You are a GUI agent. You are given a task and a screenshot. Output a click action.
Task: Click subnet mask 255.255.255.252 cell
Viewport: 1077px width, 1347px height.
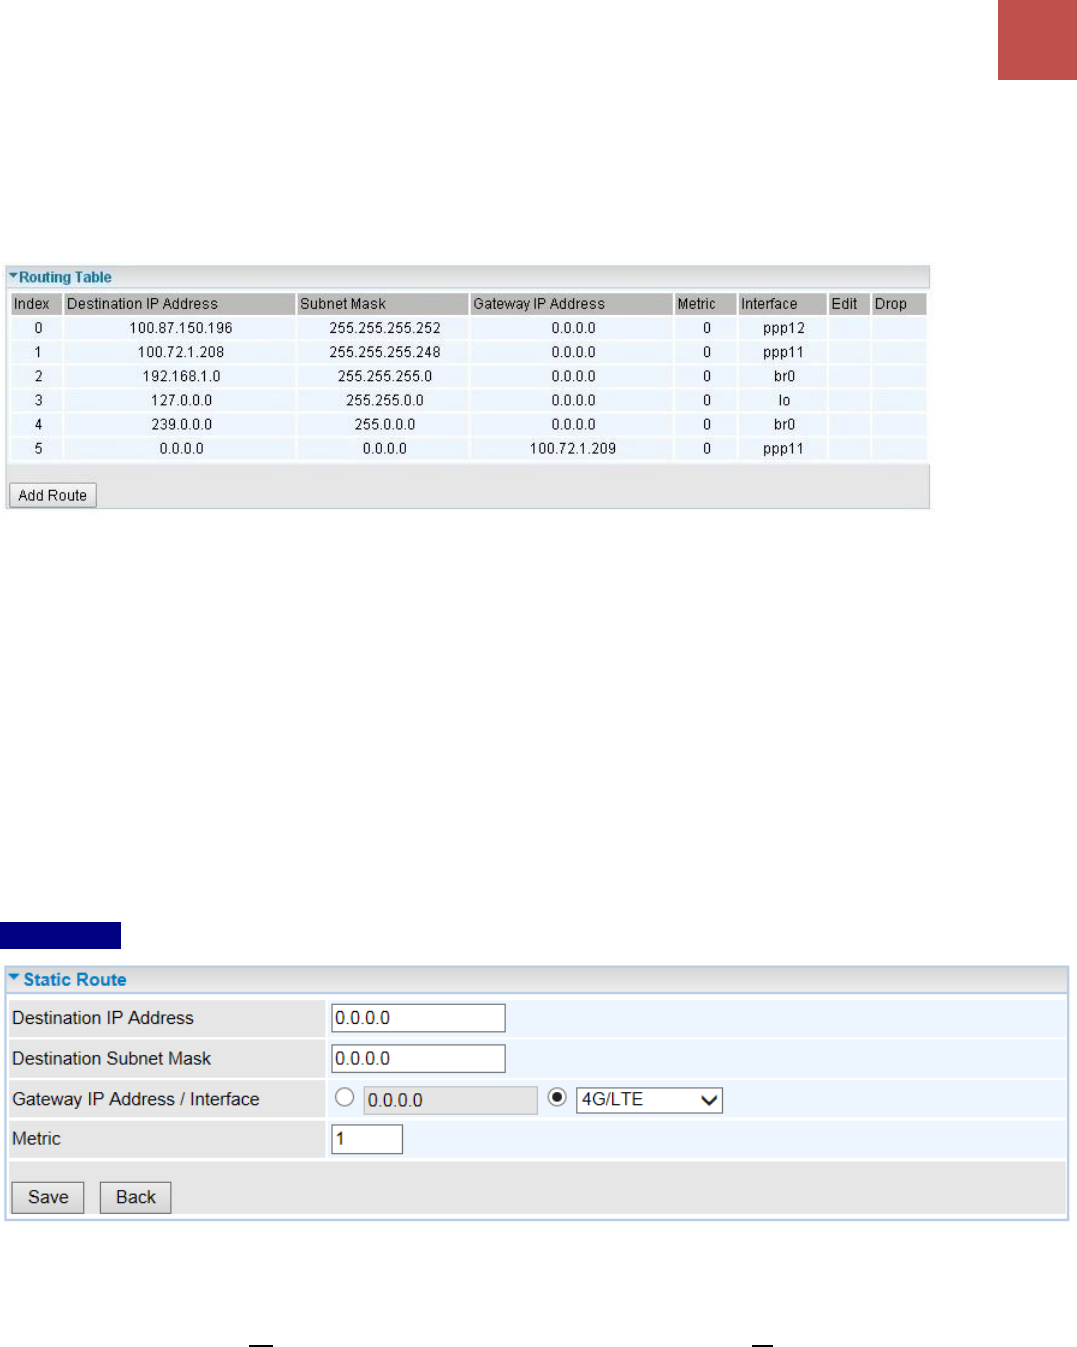coord(385,328)
